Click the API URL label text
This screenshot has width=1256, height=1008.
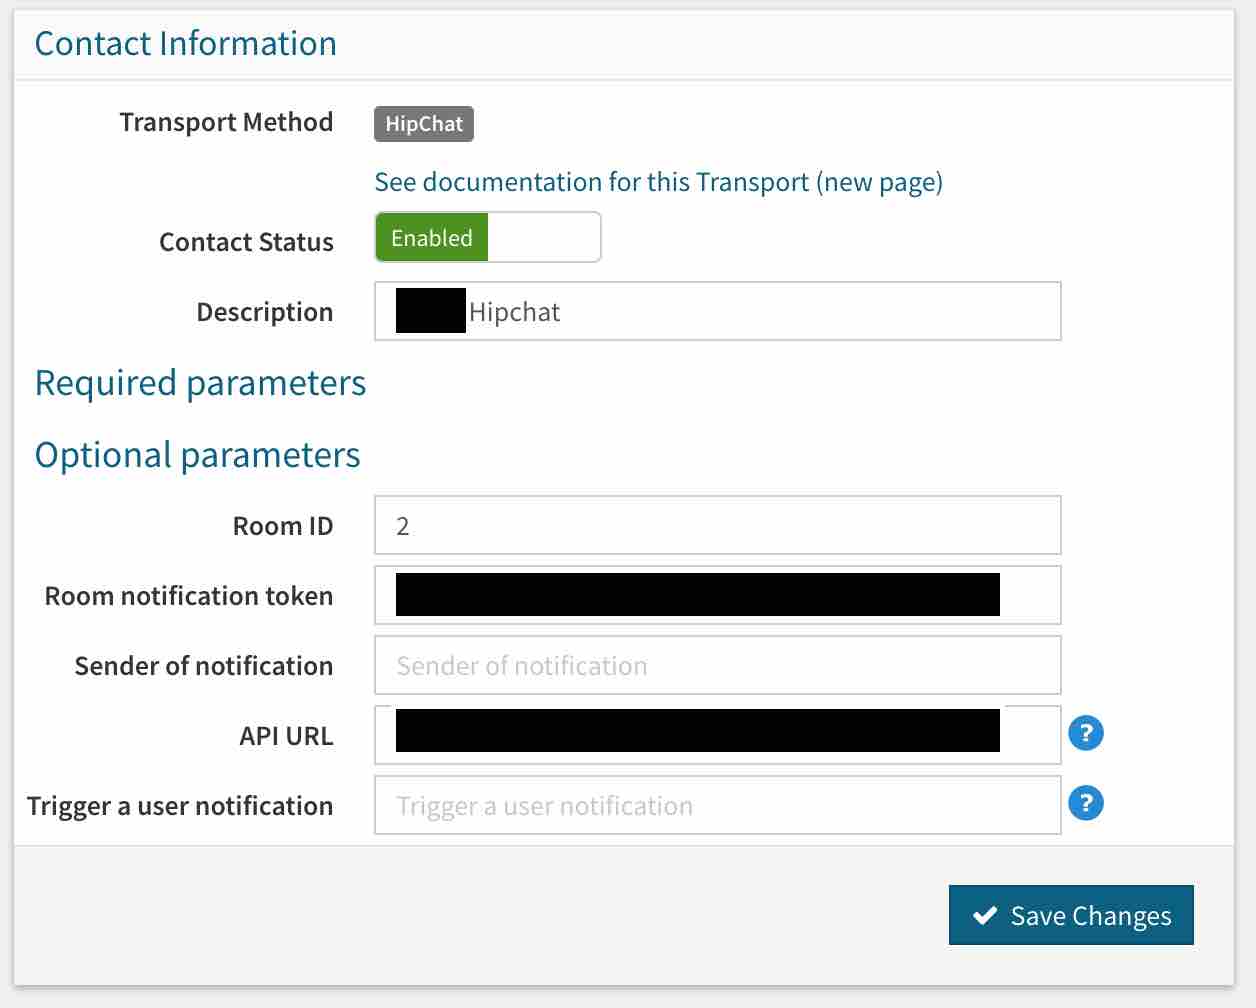point(286,736)
